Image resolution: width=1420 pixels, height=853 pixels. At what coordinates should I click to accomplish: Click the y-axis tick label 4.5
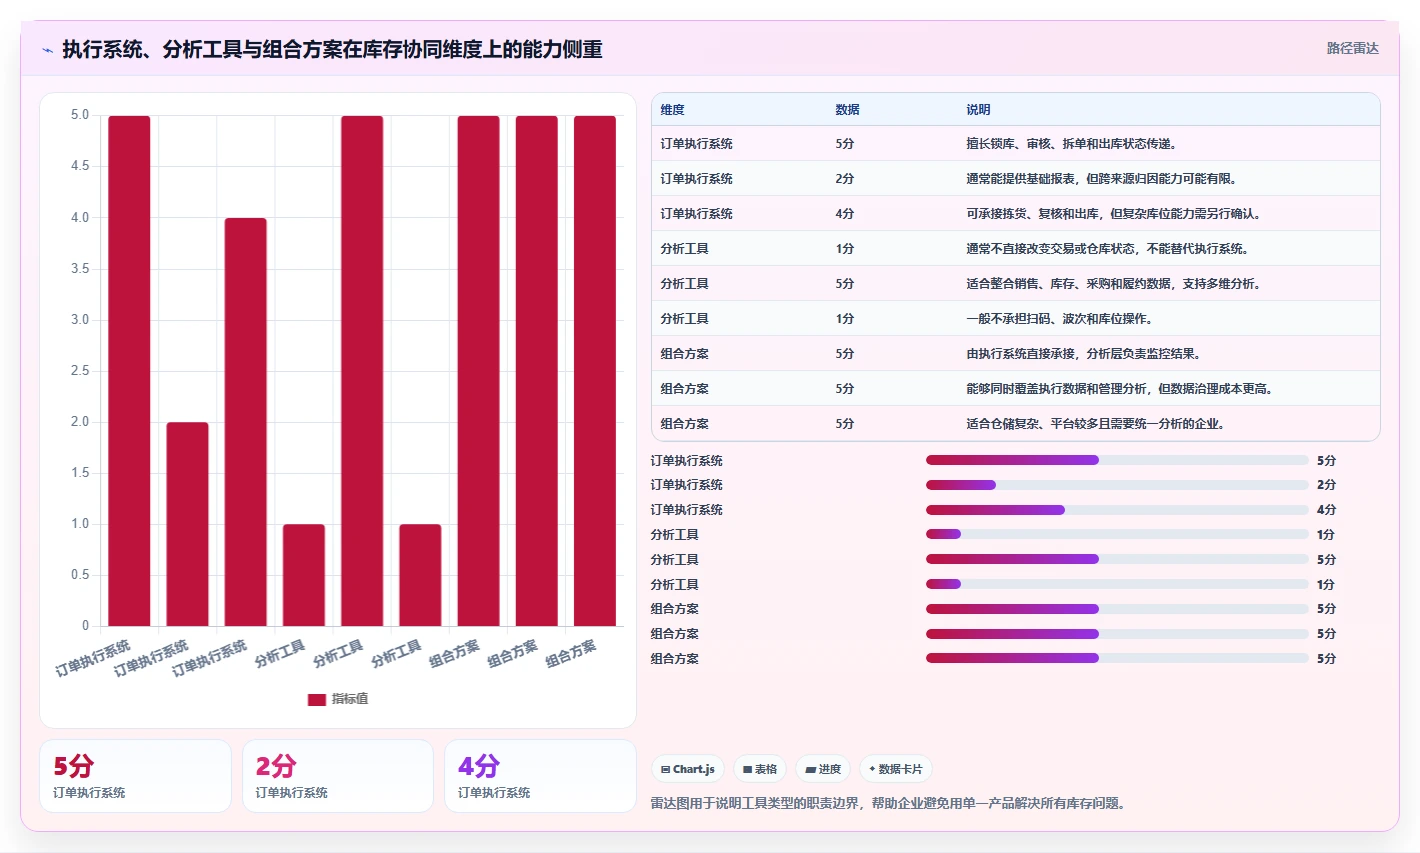[x=80, y=166]
